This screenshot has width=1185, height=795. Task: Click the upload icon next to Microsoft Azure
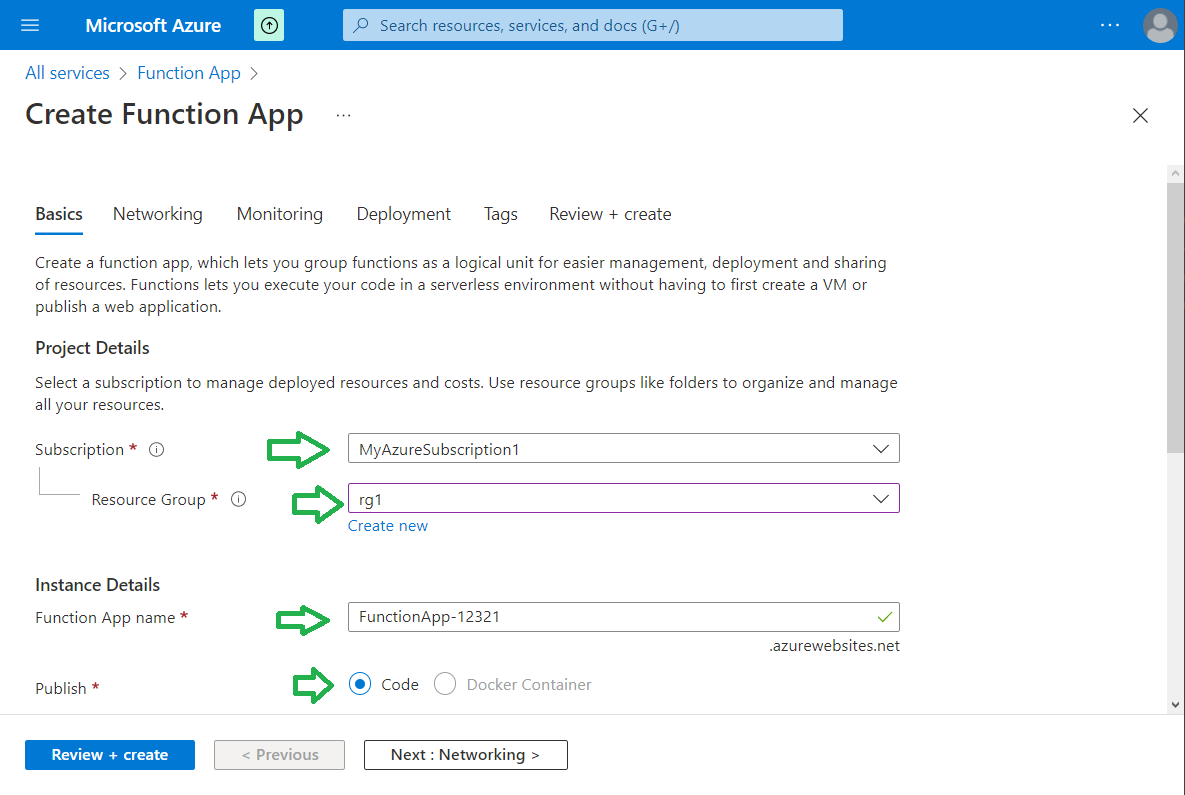(x=269, y=26)
